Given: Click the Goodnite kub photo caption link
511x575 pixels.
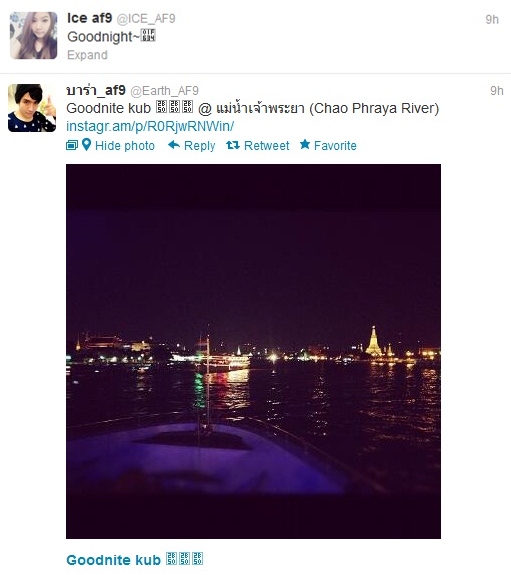Looking at the screenshot, I should [x=135, y=560].
